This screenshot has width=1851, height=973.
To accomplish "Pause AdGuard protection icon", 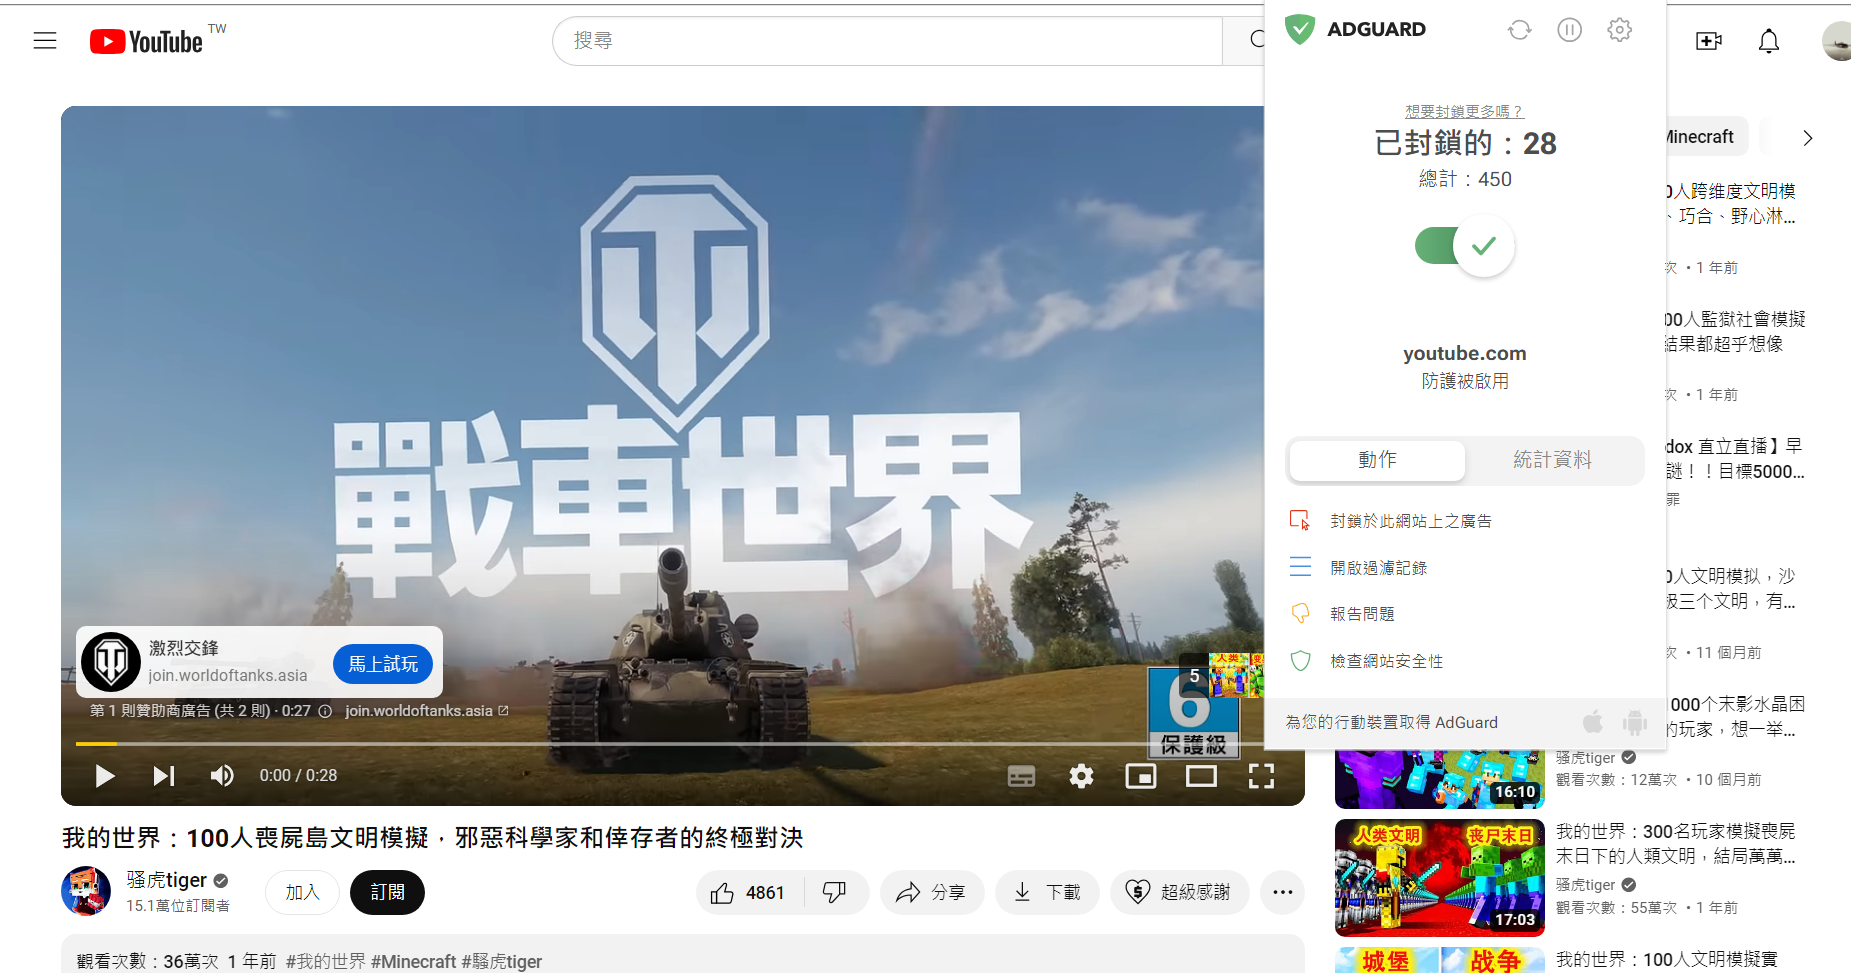I will (x=1569, y=30).
